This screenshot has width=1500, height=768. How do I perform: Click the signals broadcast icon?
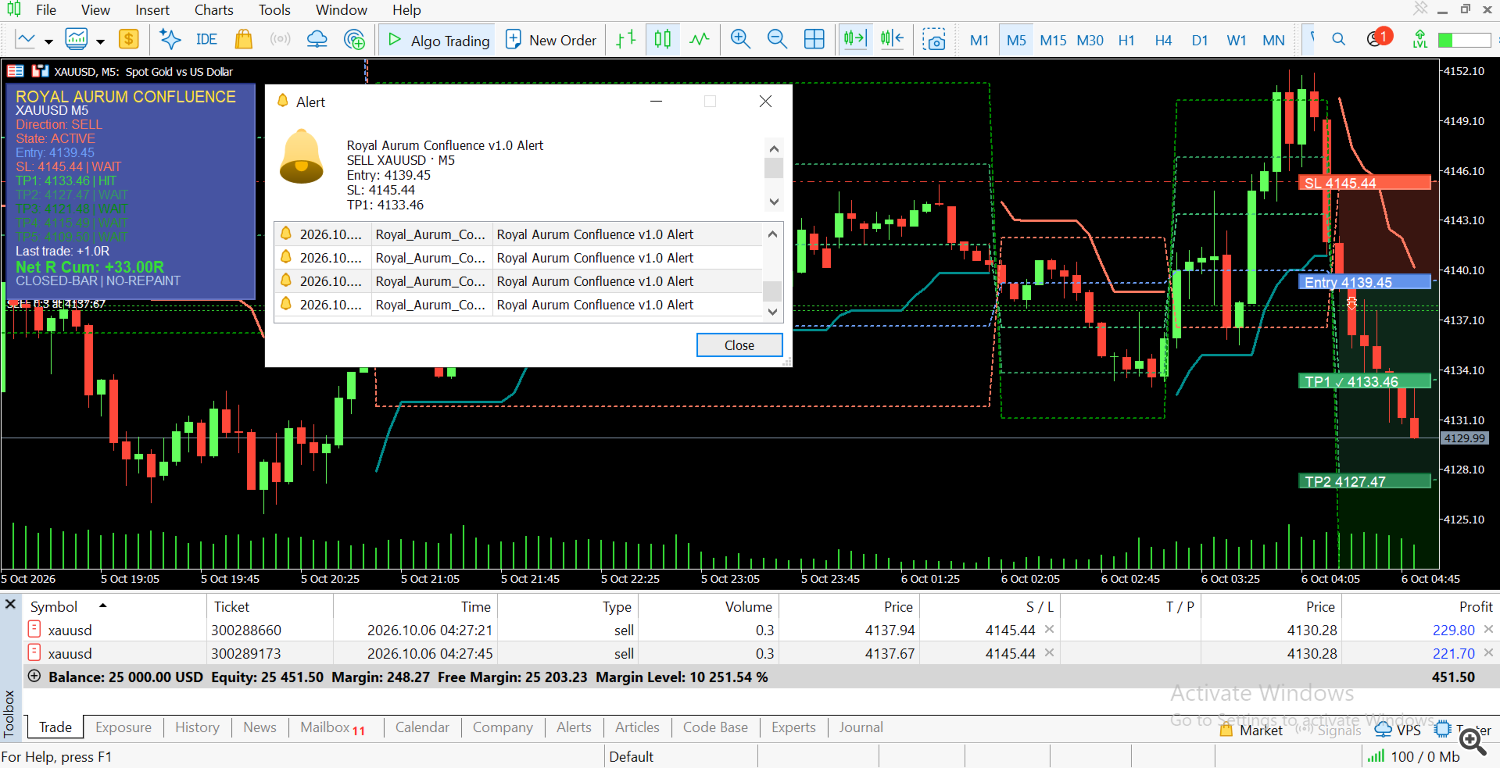280,40
